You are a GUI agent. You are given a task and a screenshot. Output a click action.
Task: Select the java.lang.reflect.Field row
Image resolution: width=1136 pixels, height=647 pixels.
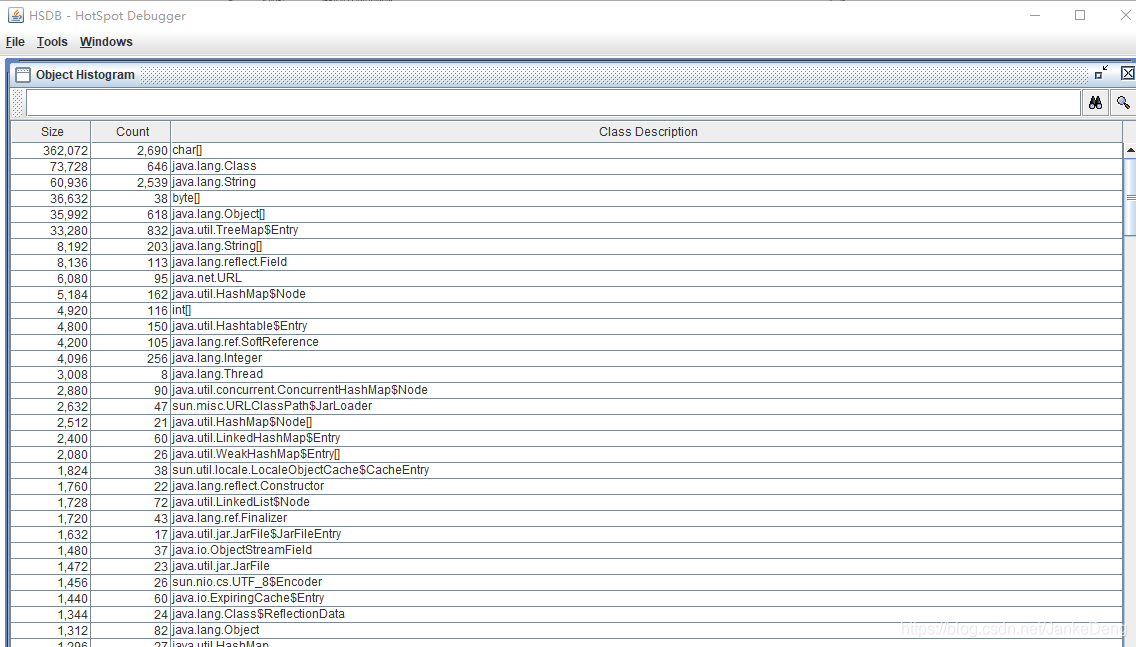pyautogui.click(x=567, y=262)
